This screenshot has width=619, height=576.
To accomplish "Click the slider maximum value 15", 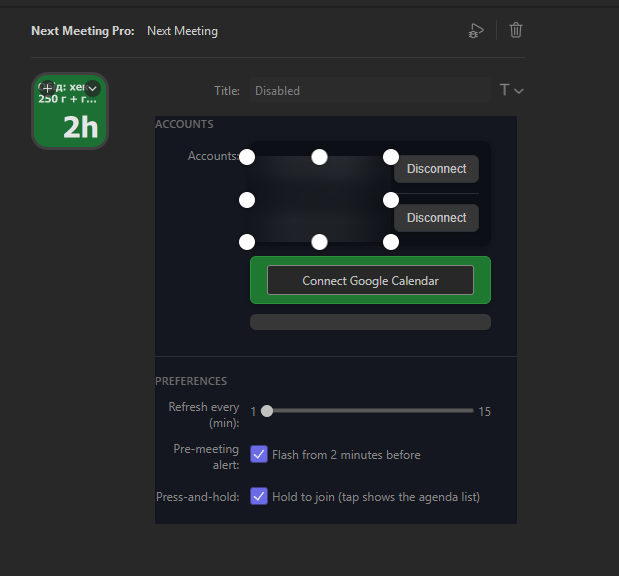I will click(x=484, y=412).
